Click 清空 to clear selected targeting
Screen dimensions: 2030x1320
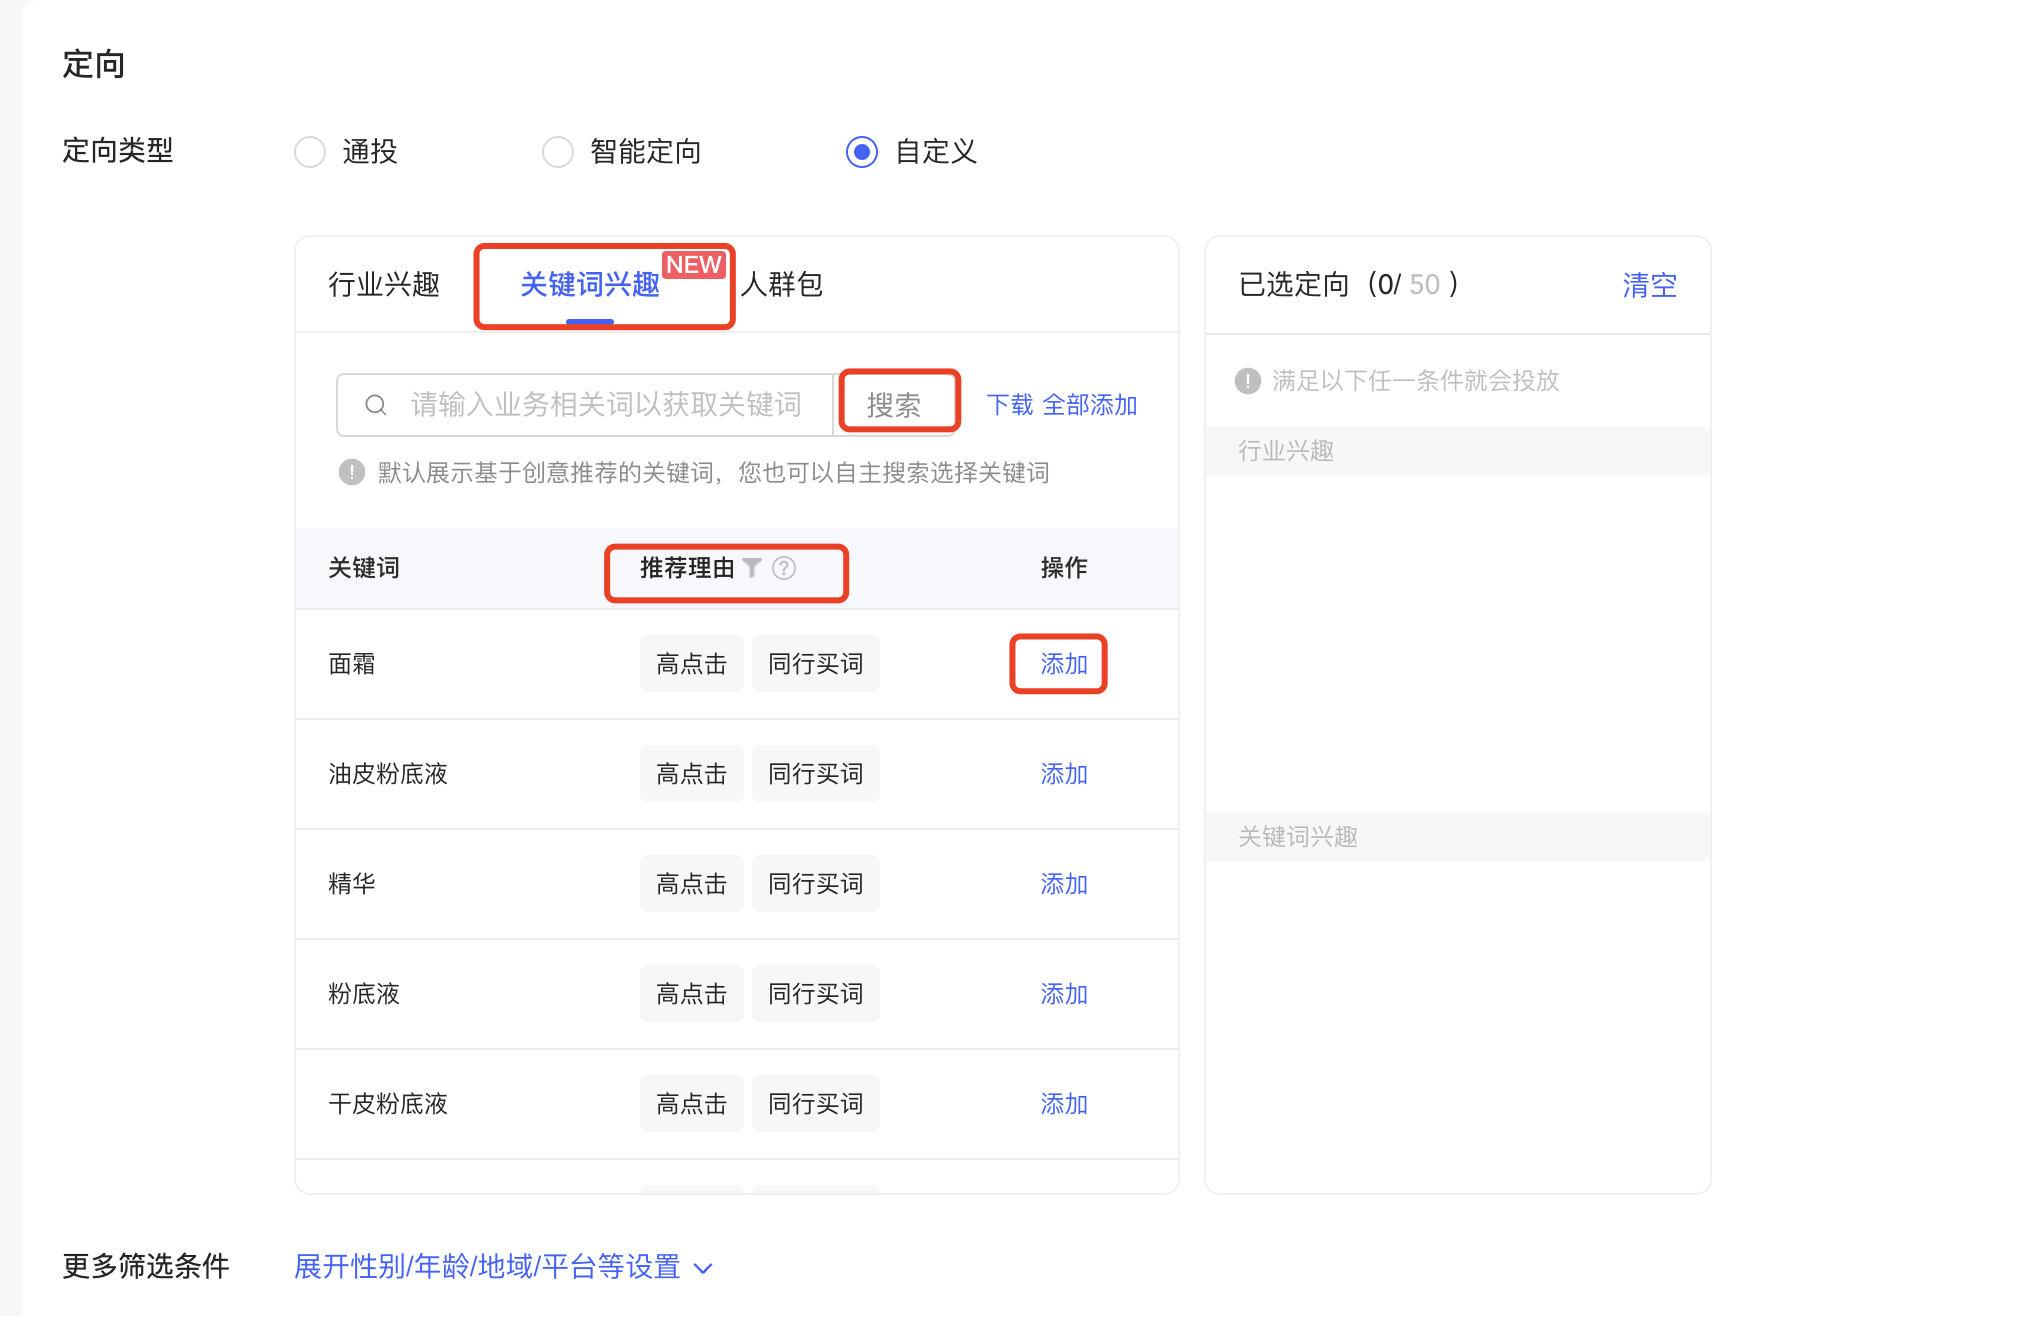[1649, 285]
